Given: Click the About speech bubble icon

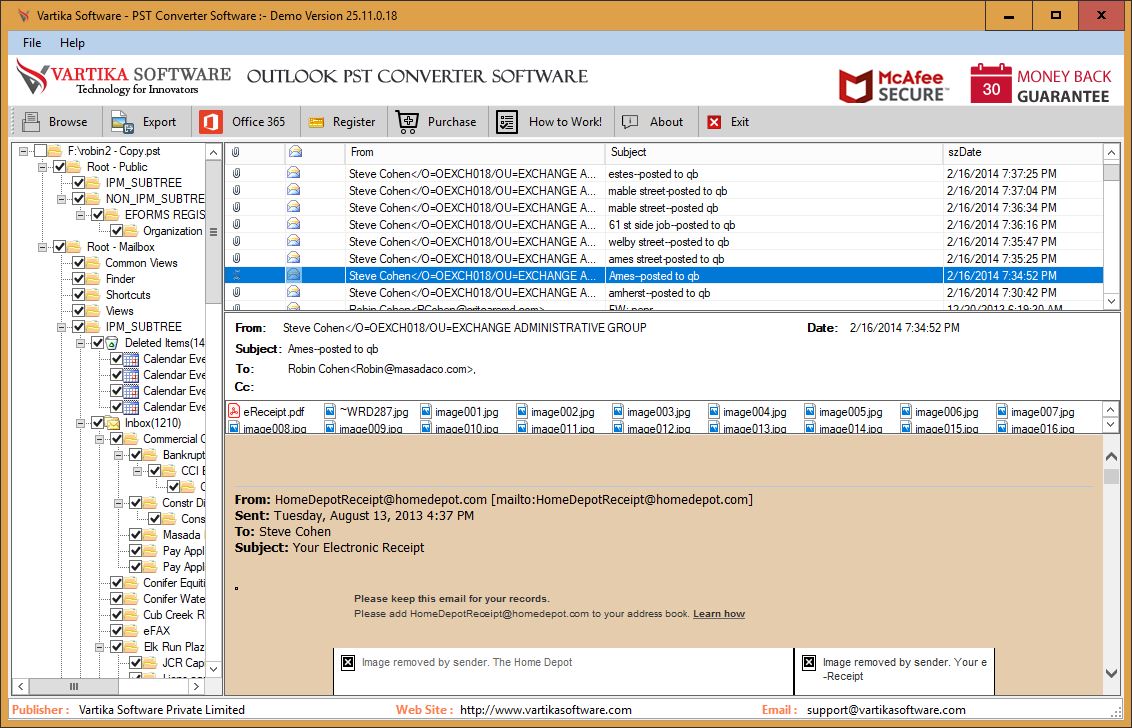Looking at the screenshot, I should pos(630,122).
